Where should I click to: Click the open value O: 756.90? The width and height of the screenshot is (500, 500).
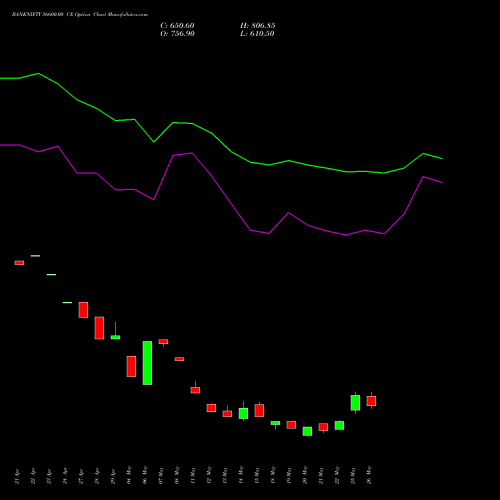(x=177, y=34)
